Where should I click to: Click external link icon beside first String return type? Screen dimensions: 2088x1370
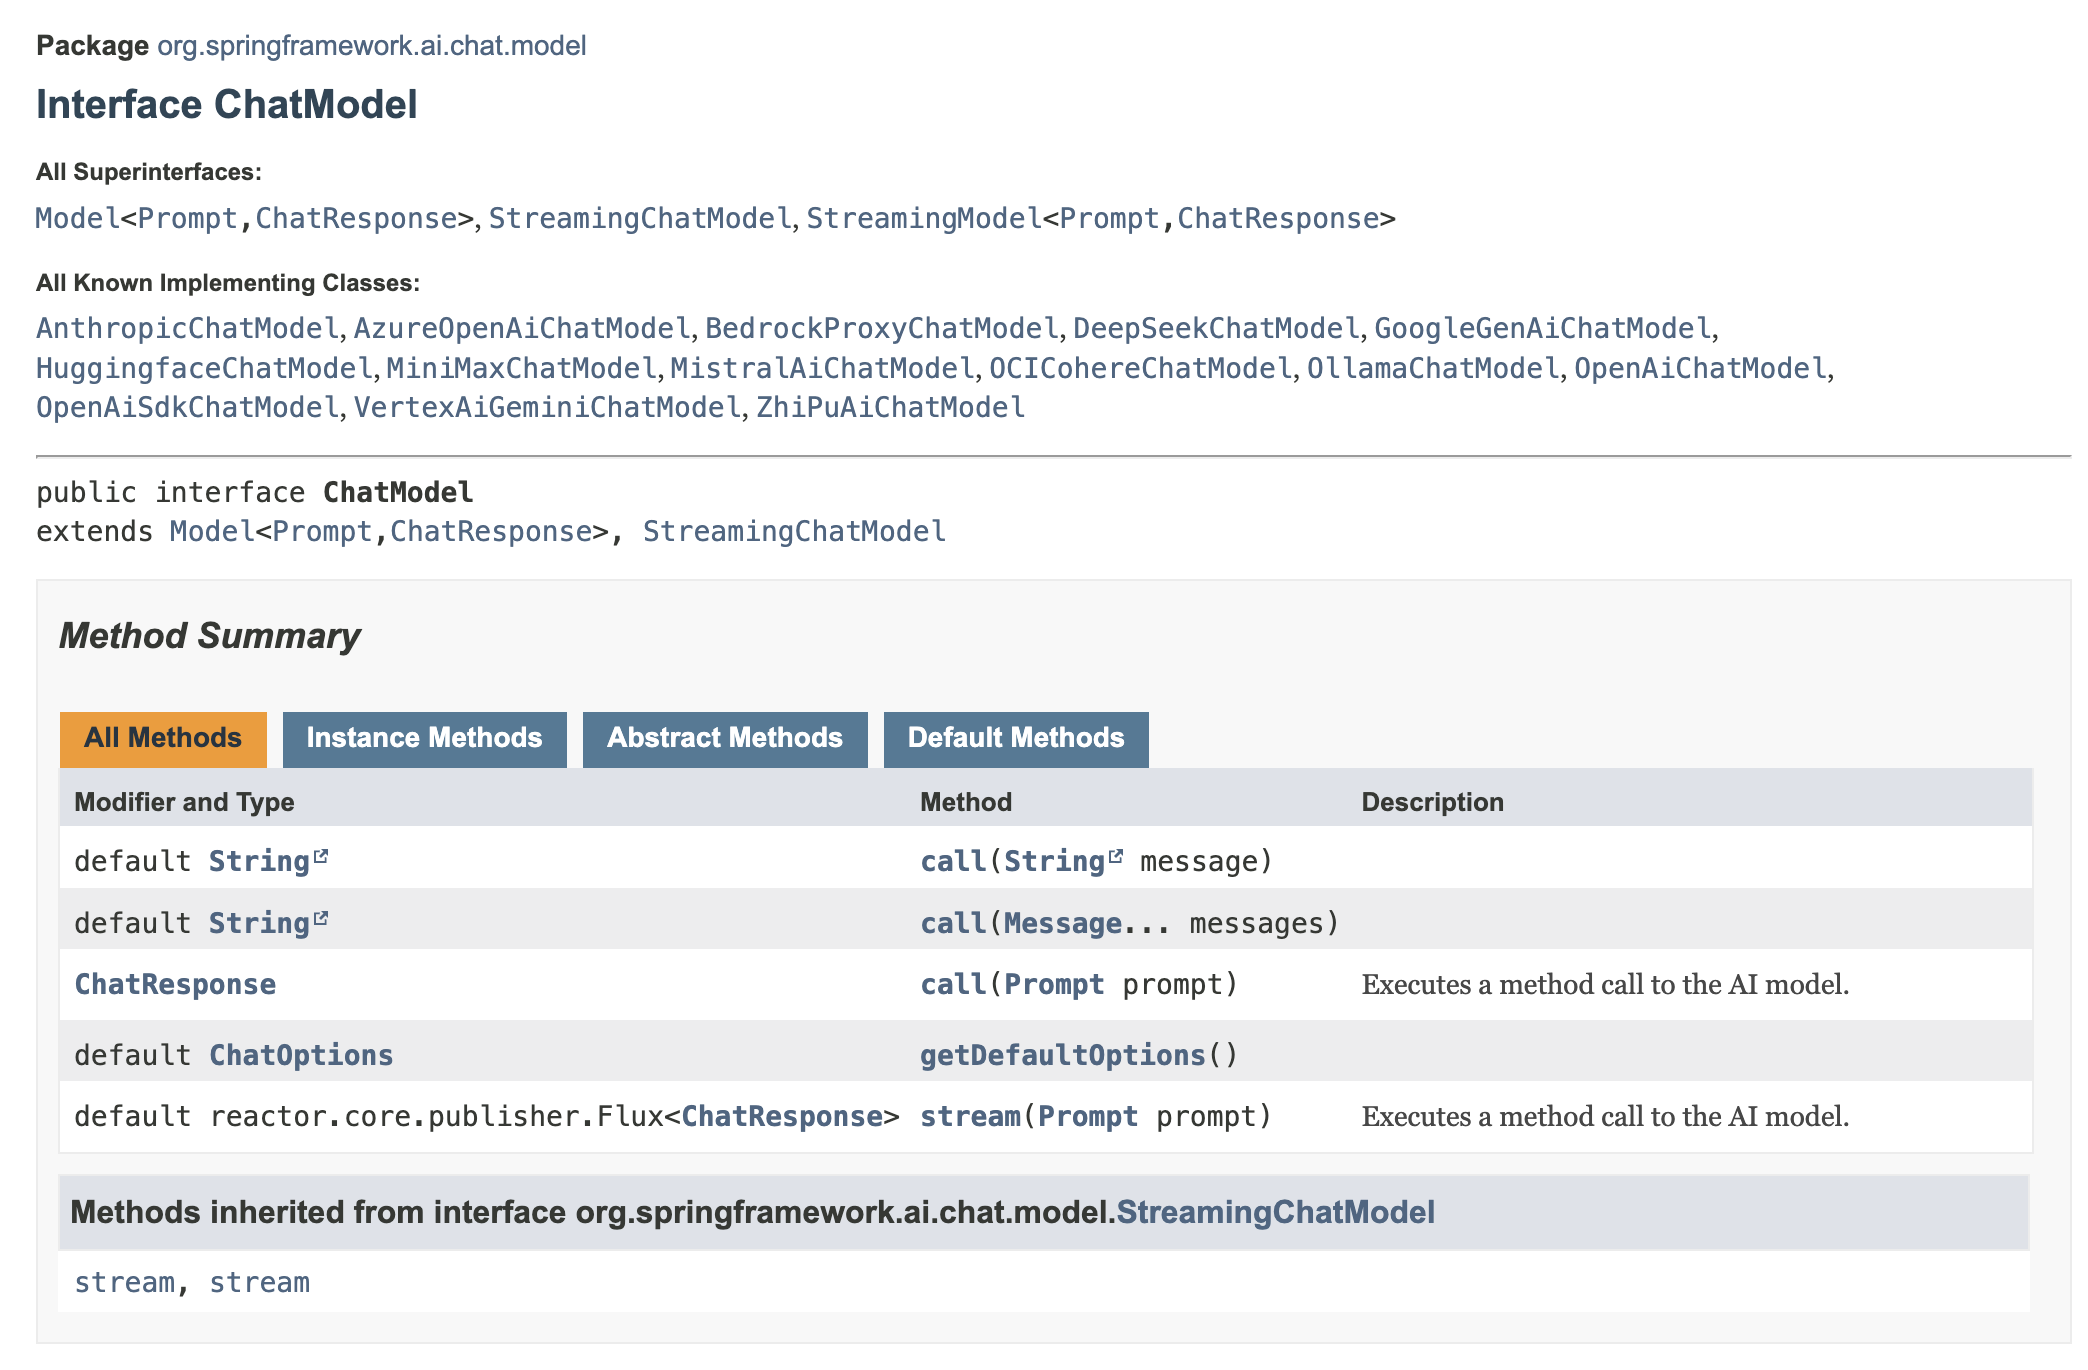point(321,857)
